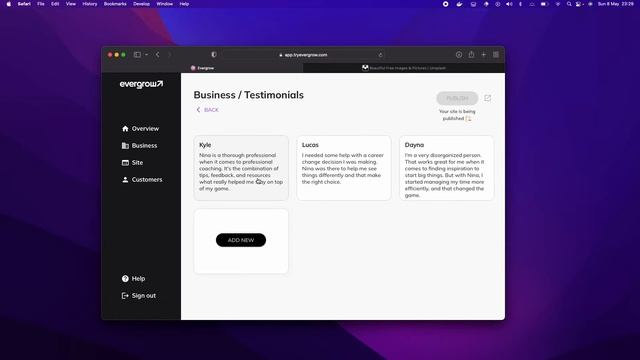
Task: Reload the page in Safari
Action: (380, 55)
